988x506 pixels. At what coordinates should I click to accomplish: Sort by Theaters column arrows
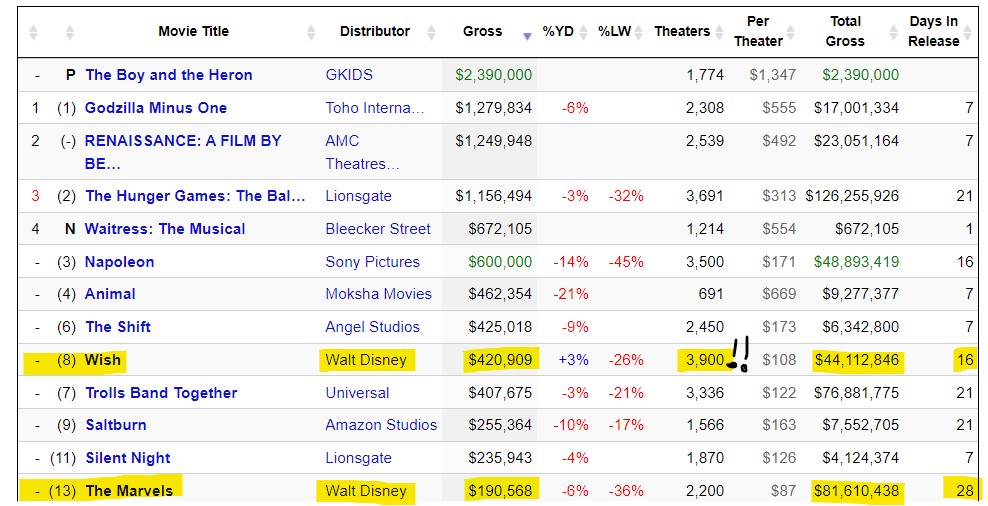pyautogui.click(x=718, y=32)
